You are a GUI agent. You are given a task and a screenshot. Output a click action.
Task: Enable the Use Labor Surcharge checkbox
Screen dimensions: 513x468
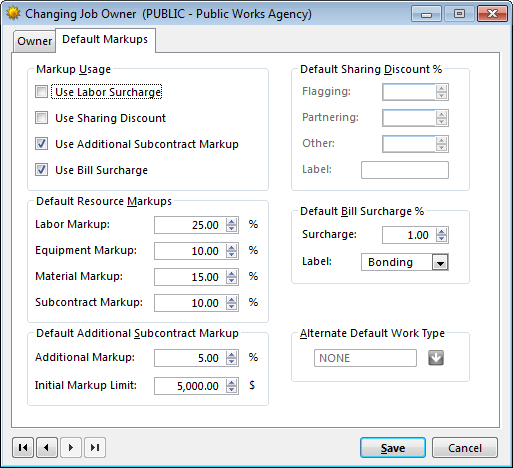(41, 92)
